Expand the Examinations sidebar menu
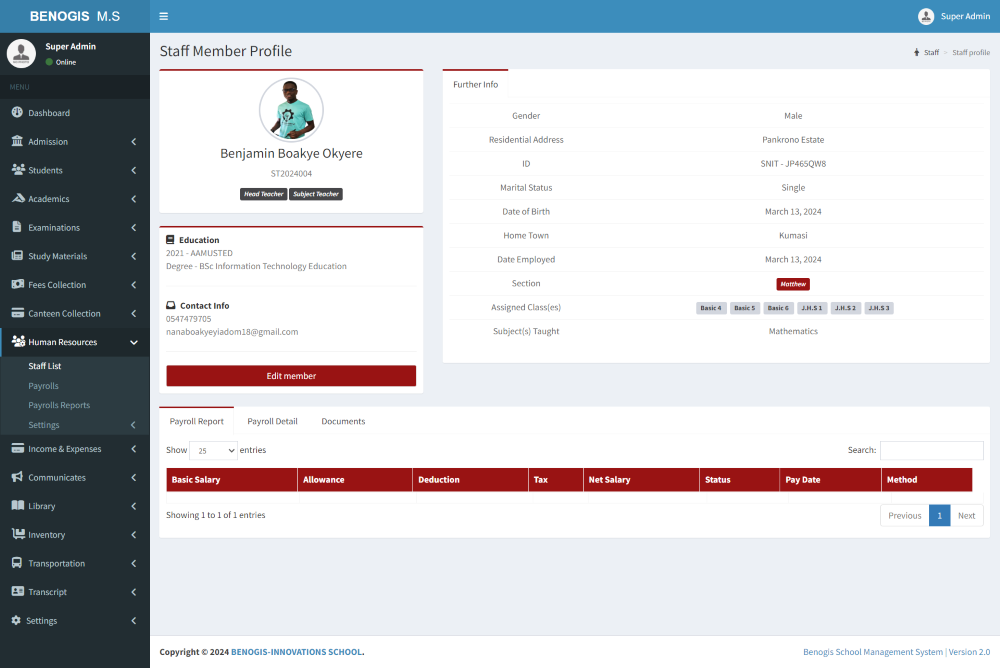This screenshot has width=1000, height=668. tap(75, 228)
